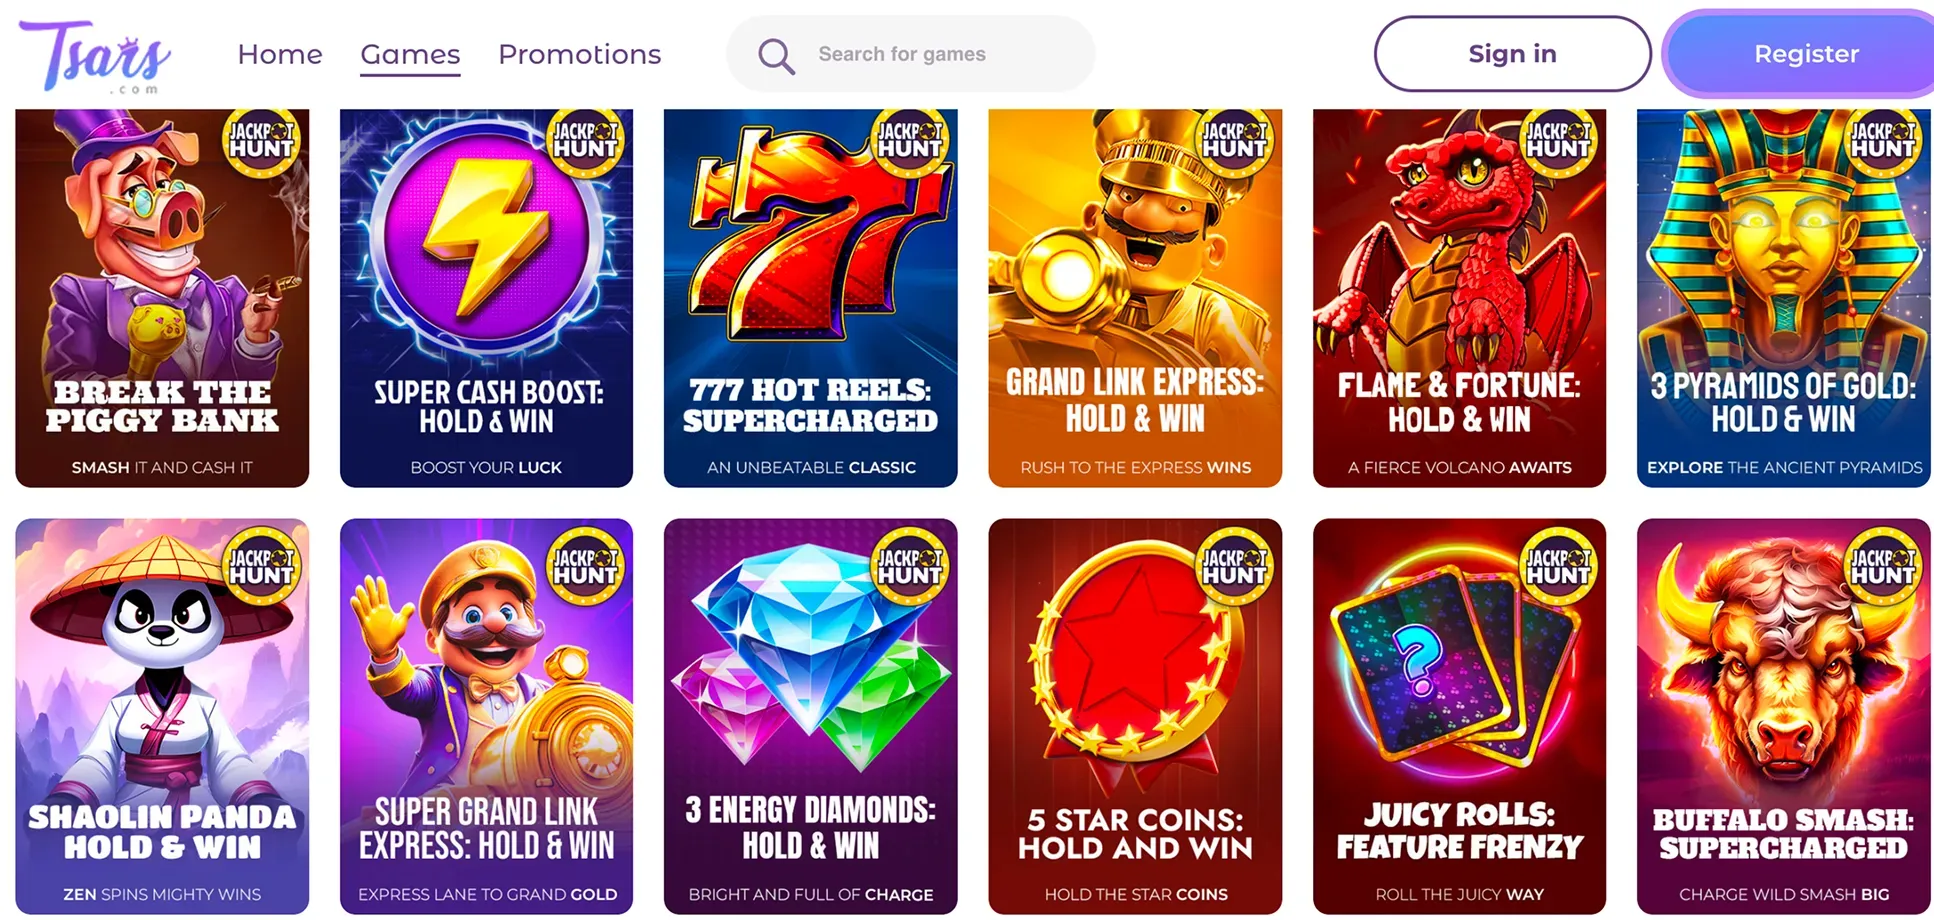Go to the Home page
1934x920 pixels.
coord(280,54)
